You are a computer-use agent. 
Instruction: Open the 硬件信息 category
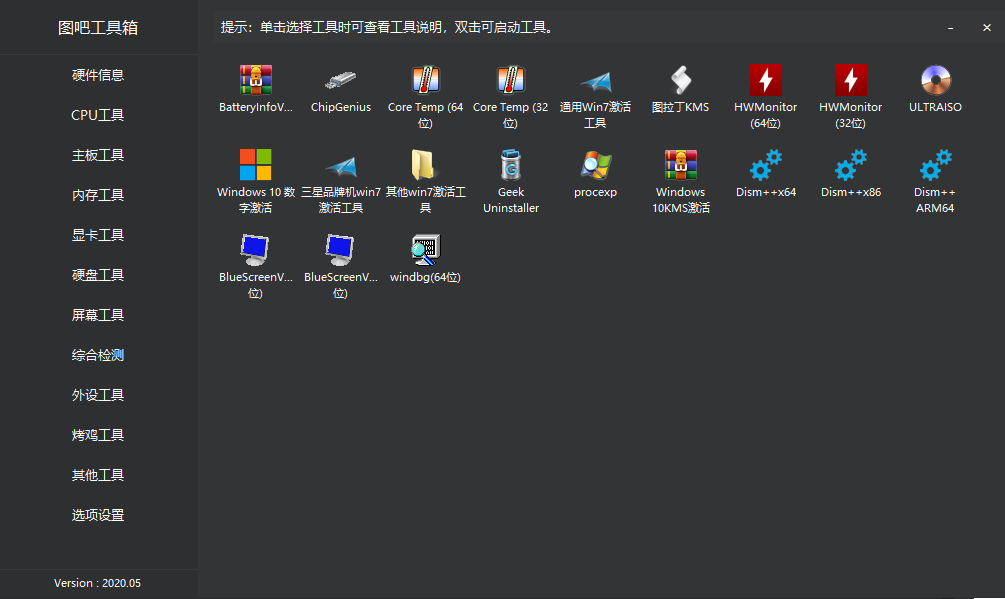[98, 75]
